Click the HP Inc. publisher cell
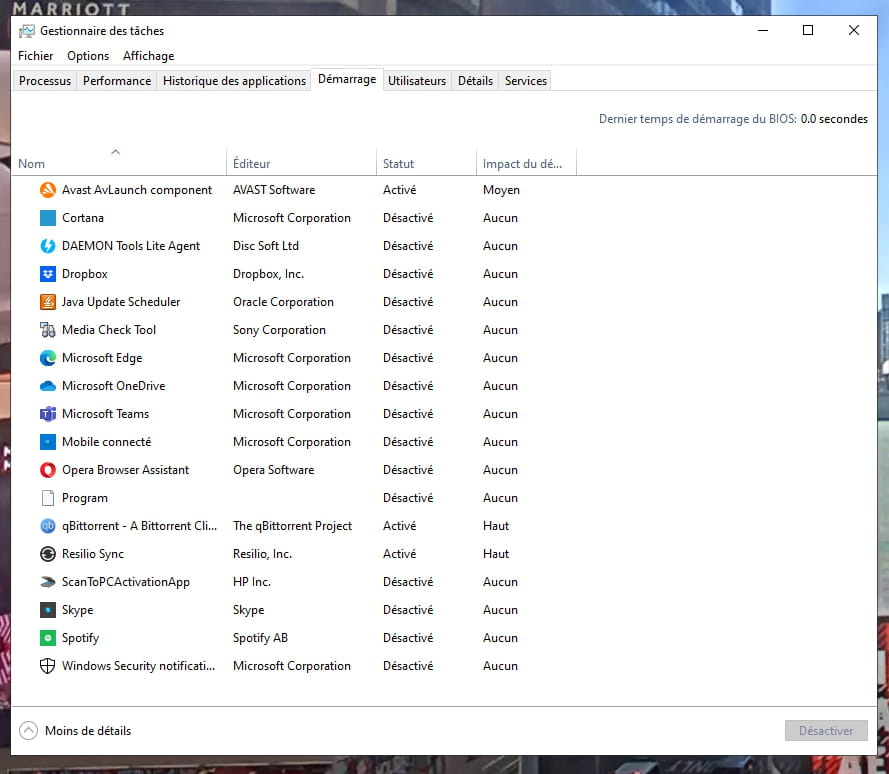The height and width of the screenshot is (774, 889). pos(252,582)
